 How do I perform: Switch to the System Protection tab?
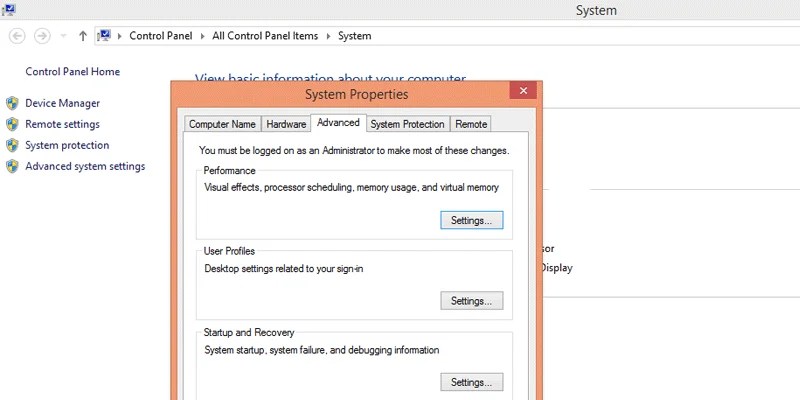tap(407, 124)
